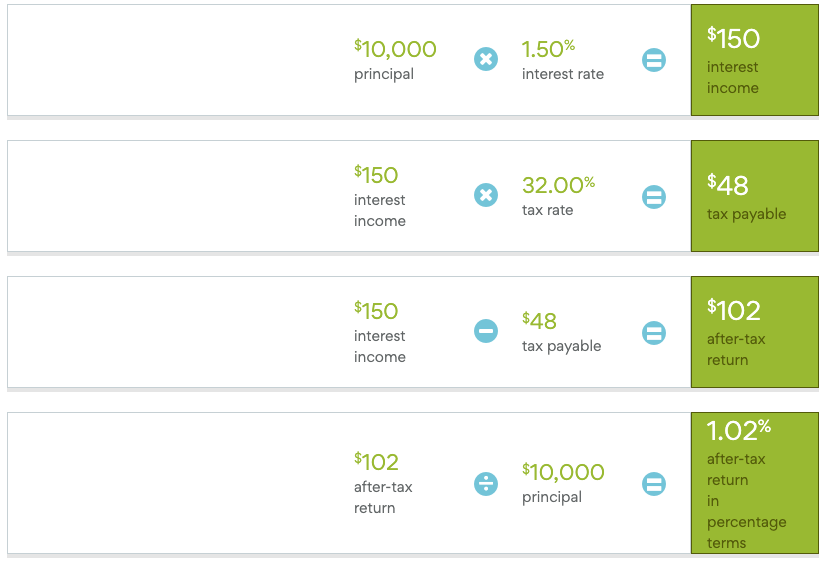Click the equals icon before $150 interest income result
The image size is (826, 562).
pos(654,60)
